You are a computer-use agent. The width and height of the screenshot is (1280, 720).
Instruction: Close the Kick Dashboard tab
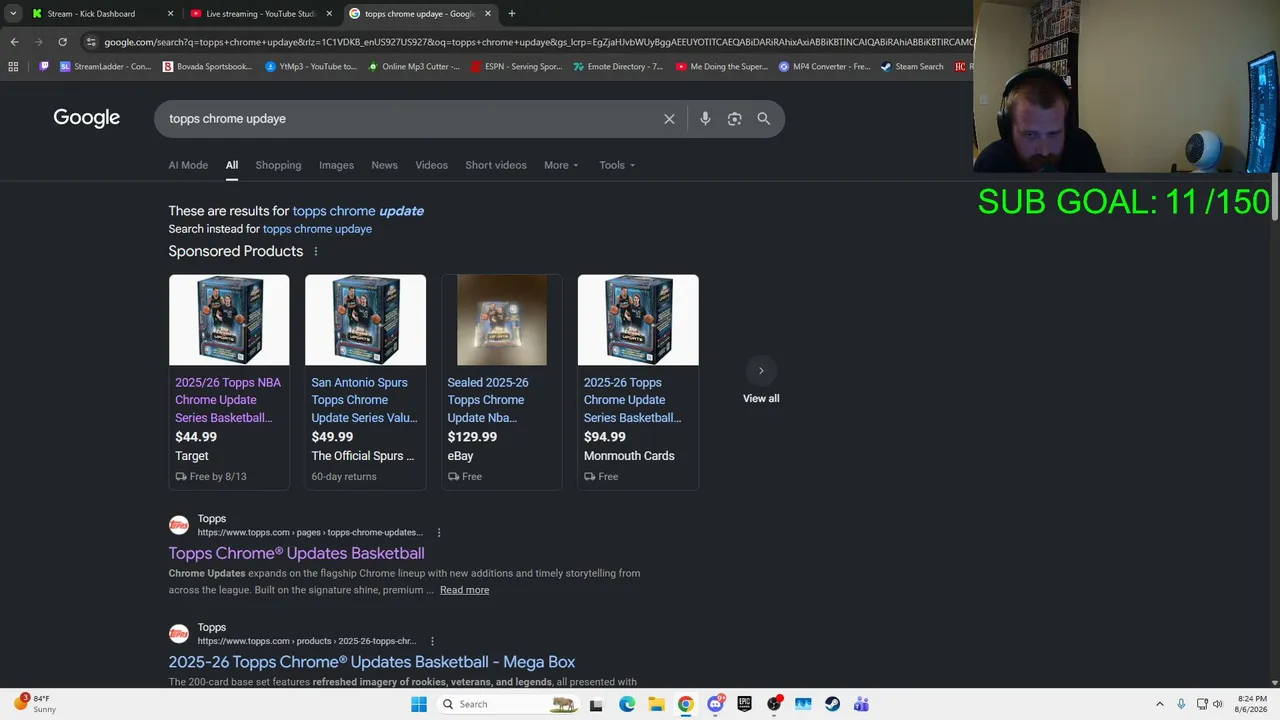170,14
